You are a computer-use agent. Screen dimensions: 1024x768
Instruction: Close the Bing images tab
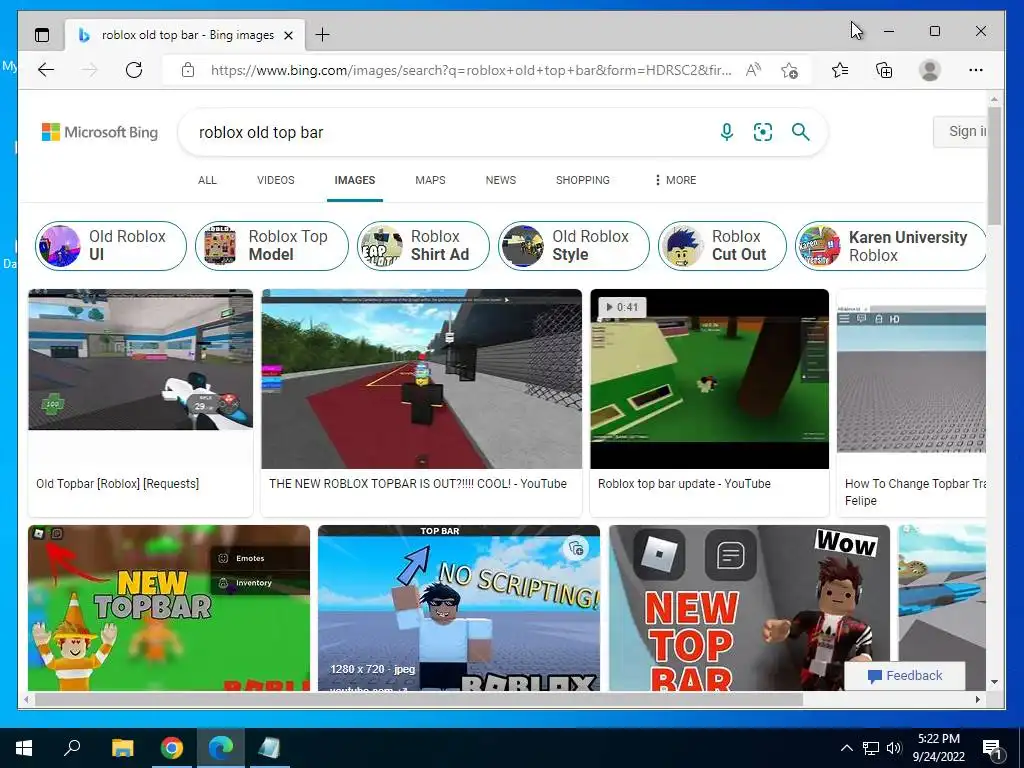[288, 35]
